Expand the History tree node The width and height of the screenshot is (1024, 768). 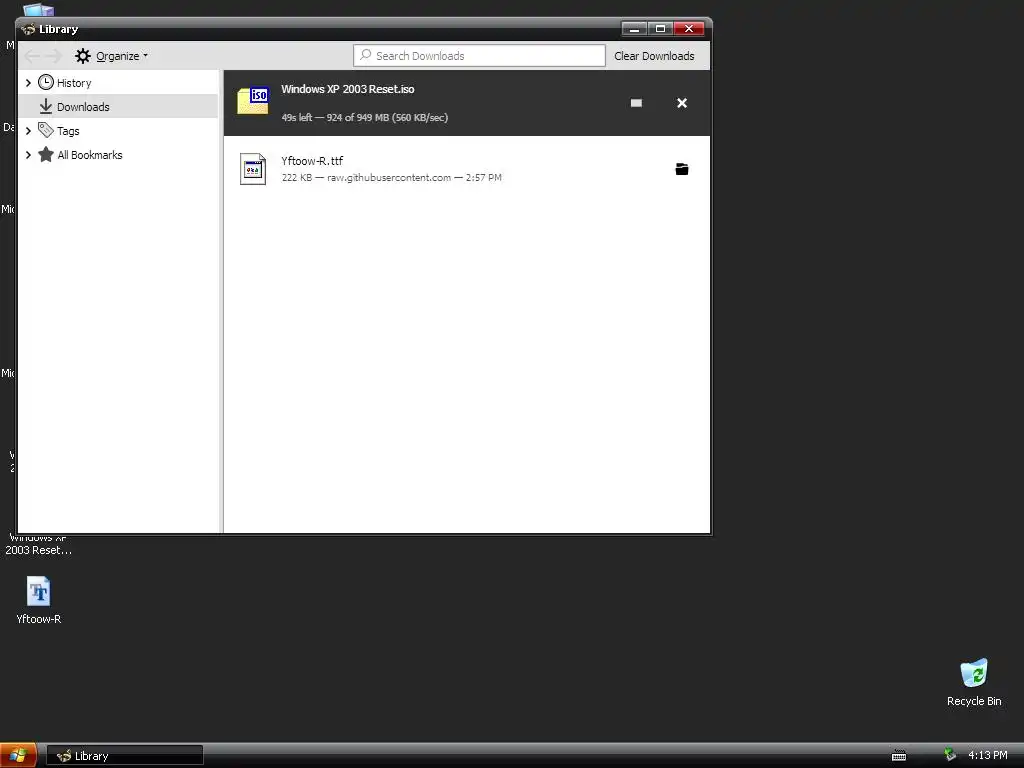(x=28, y=83)
